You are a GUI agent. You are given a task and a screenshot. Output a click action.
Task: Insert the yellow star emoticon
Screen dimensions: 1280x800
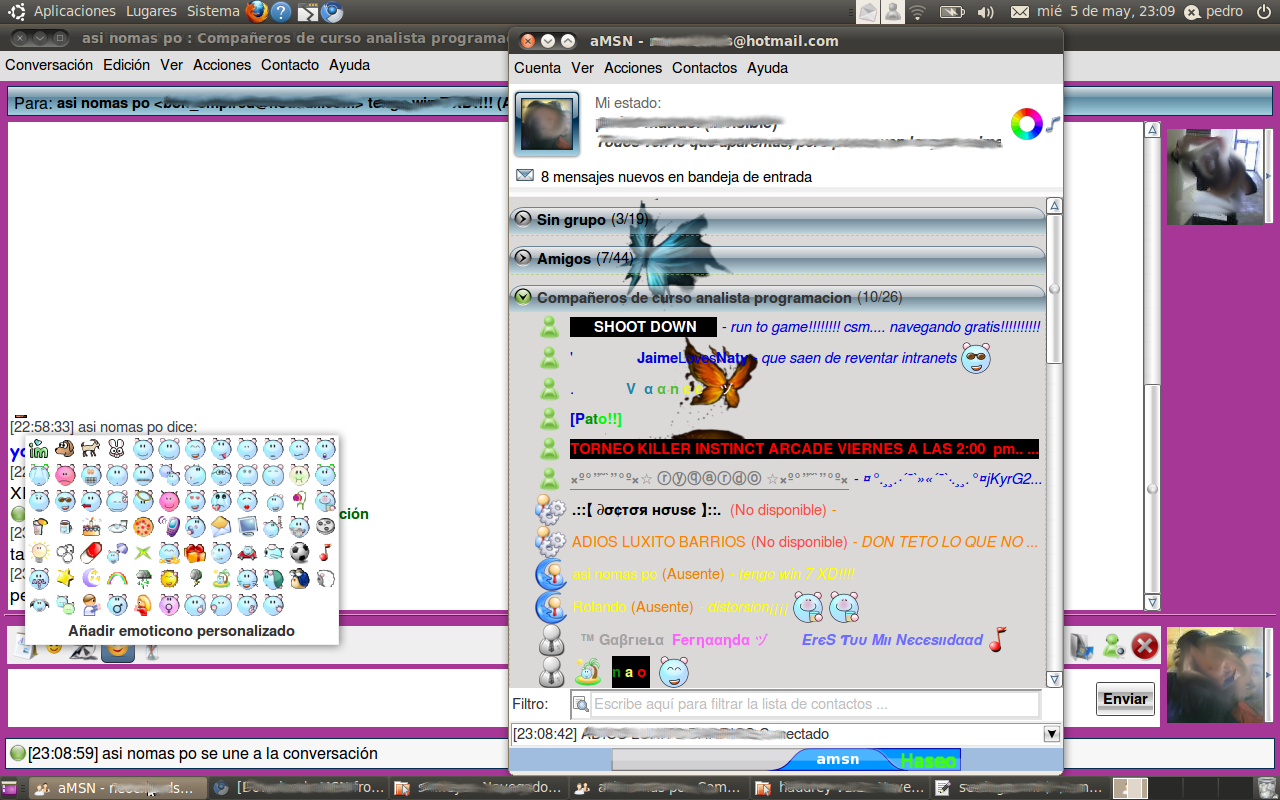pos(65,579)
